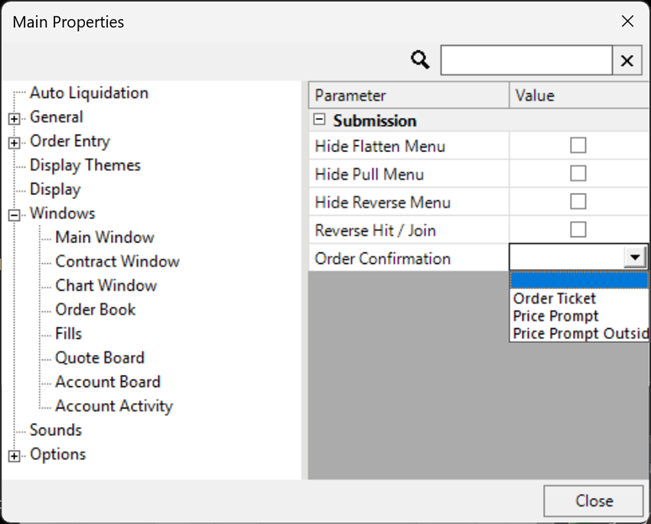Enable Reverse Hit / Join checkbox
651x524 pixels.
[578, 230]
